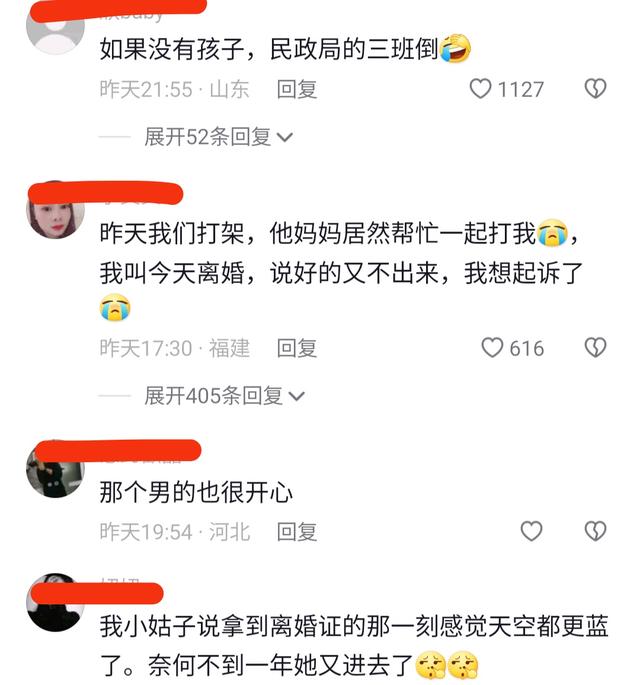Like the Hebei comment about the man
Screen dimensions: 640x685
click(531, 531)
